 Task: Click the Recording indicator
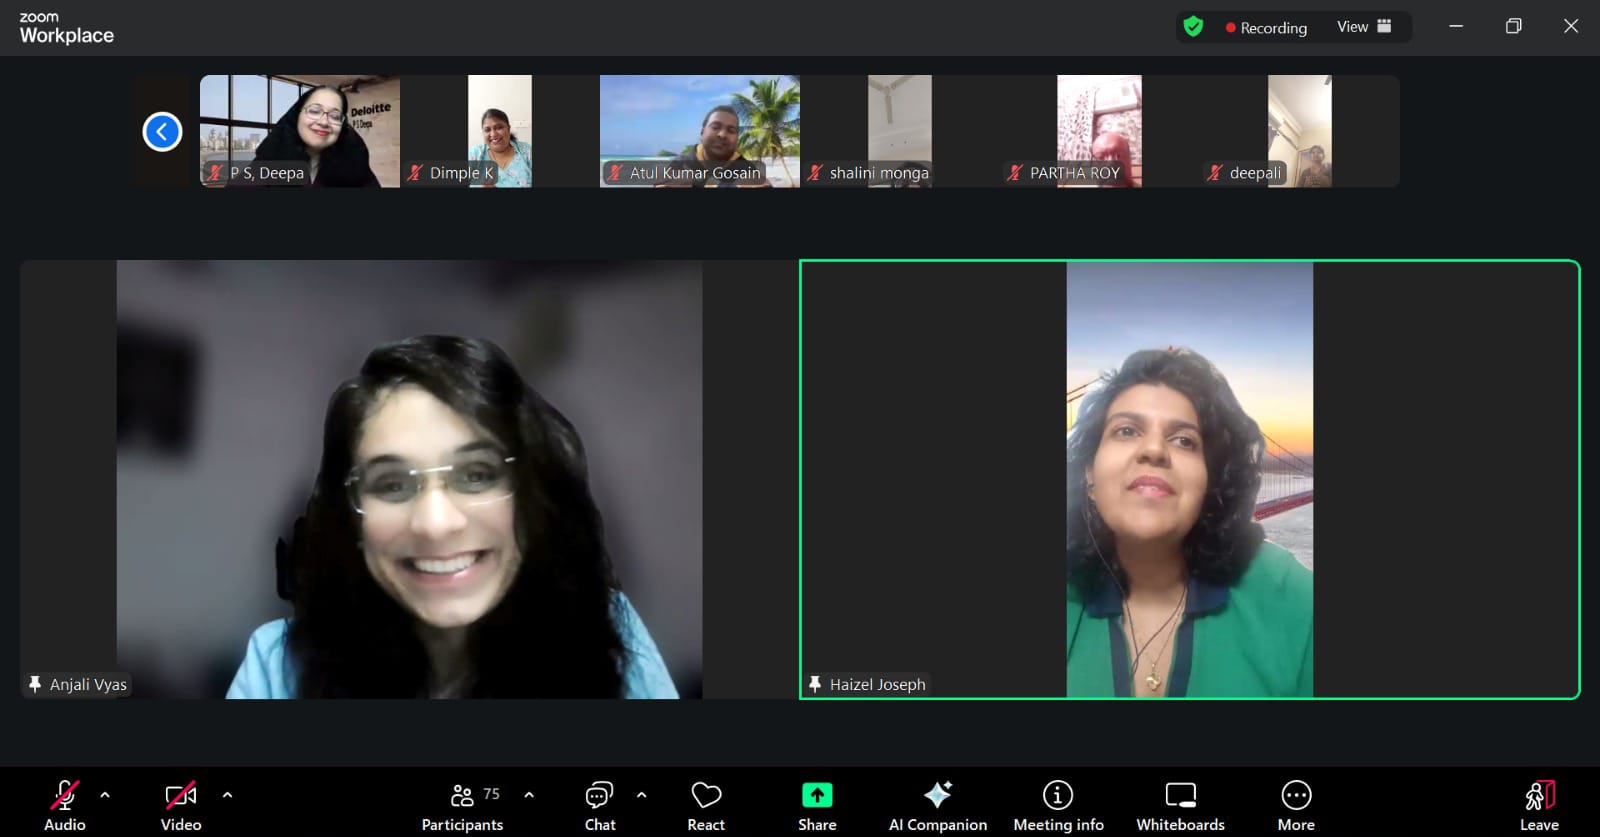(1266, 28)
